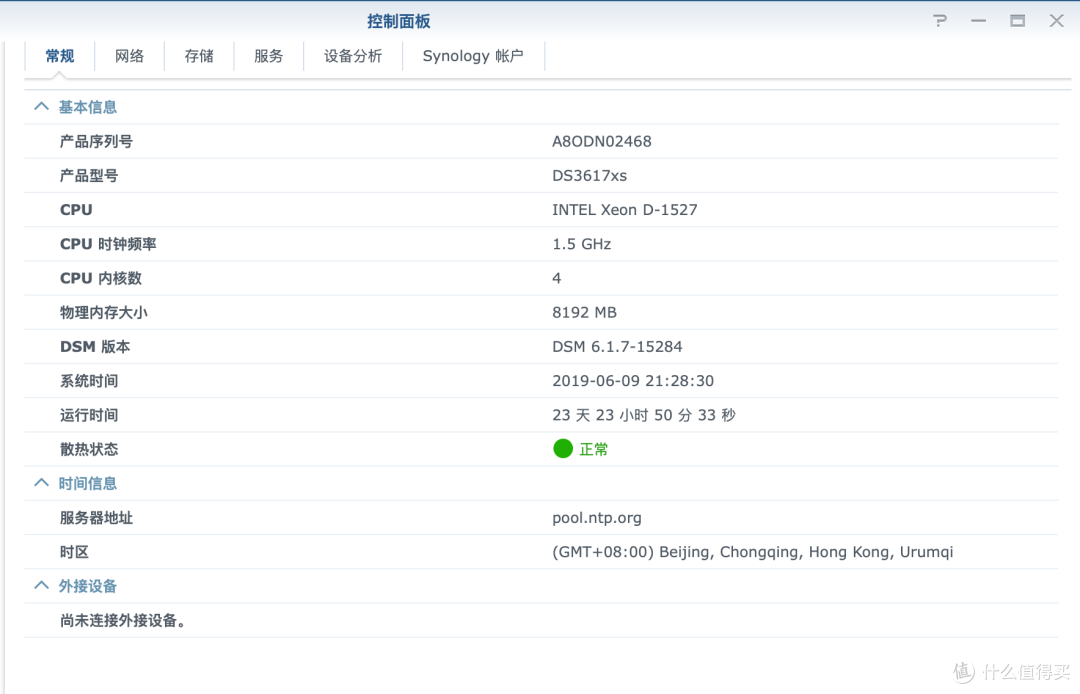Collapse the 外接设备 section chevron

click(41, 586)
